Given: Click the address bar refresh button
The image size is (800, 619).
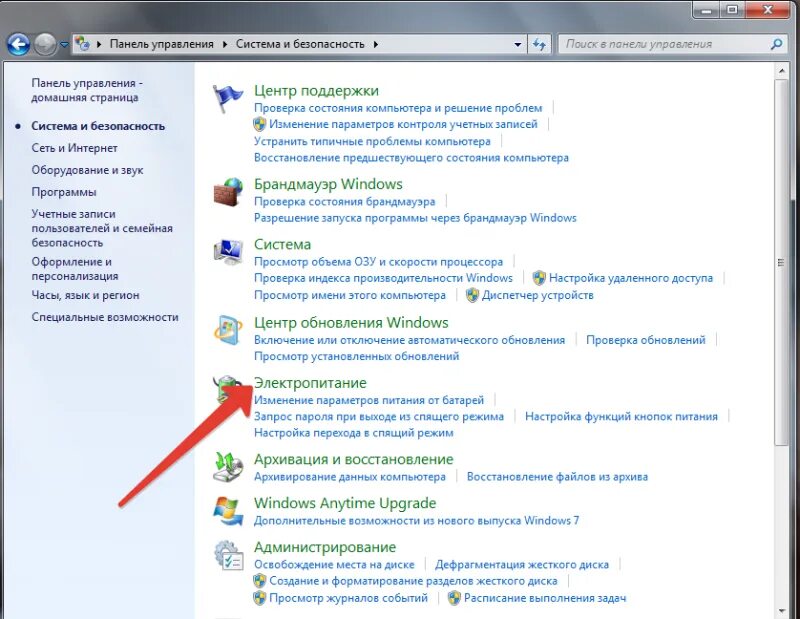Looking at the screenshot, I should [x=539, y=44].
